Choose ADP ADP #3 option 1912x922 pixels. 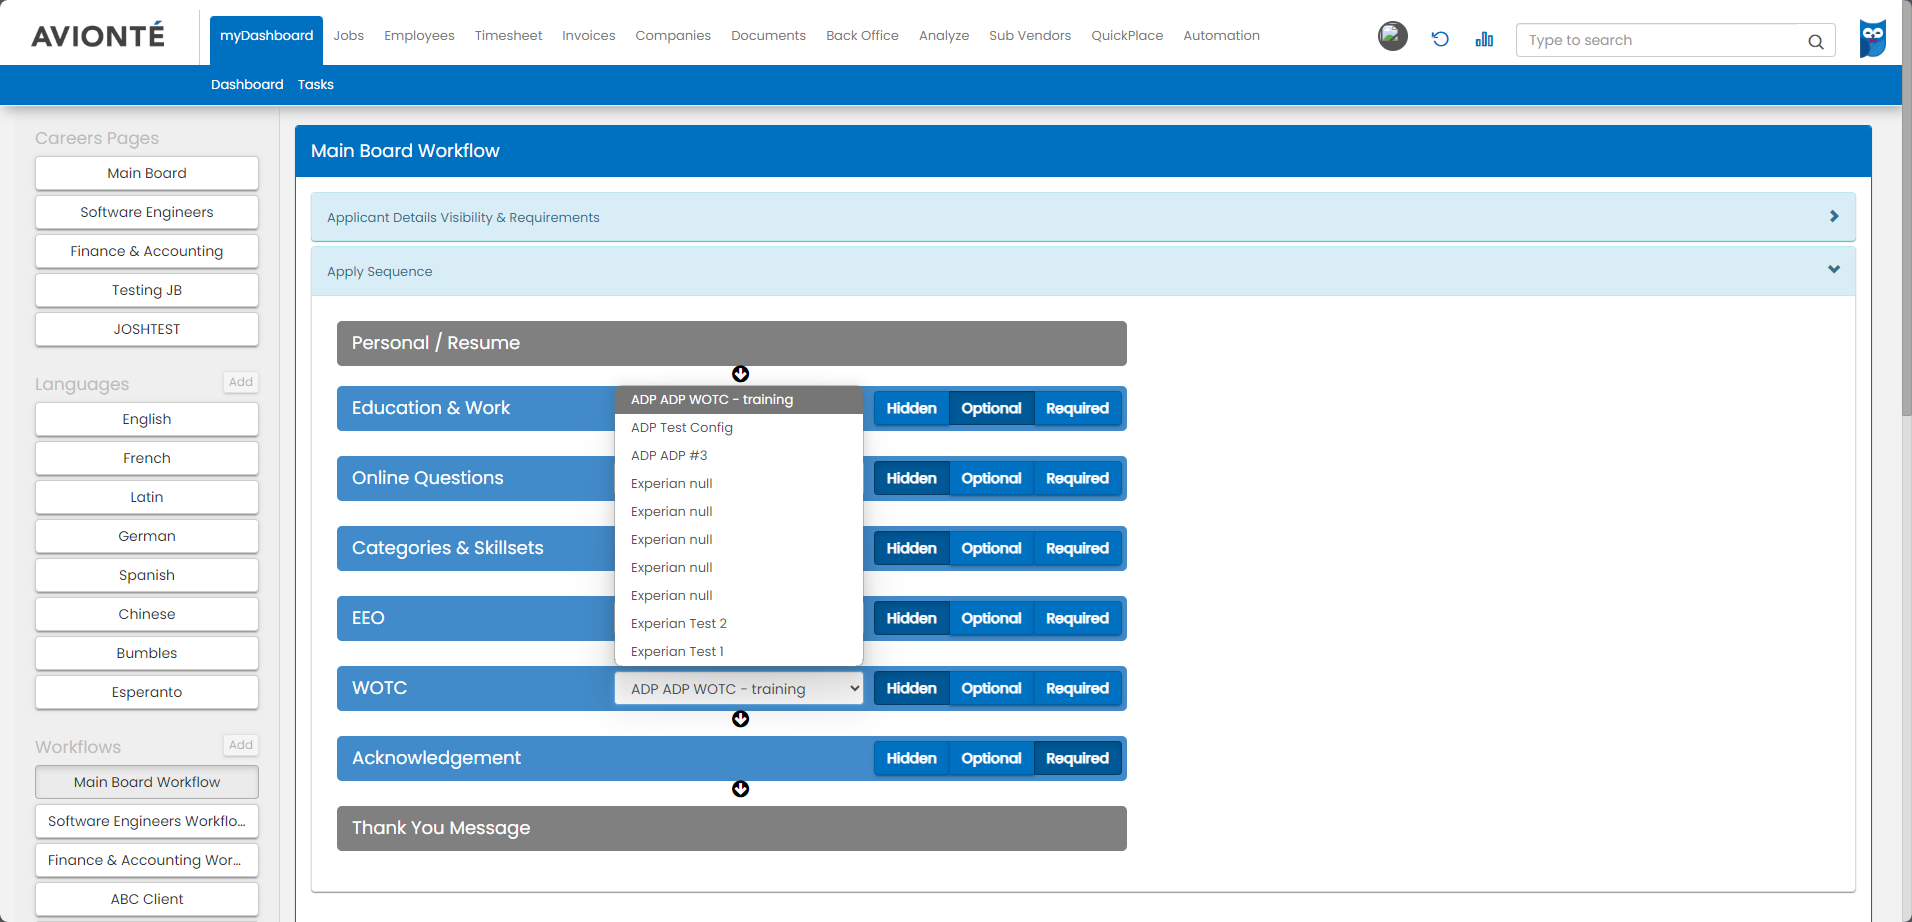tap(739, 455)
